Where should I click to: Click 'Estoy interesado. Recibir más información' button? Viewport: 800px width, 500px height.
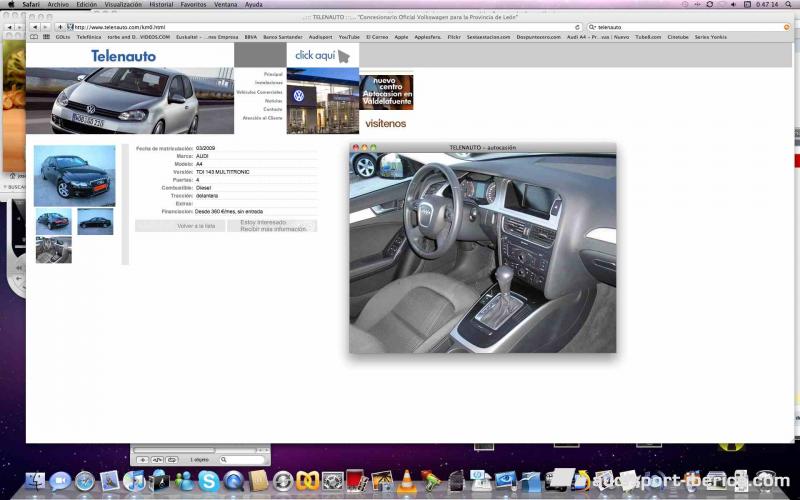[x=272, y=226]
